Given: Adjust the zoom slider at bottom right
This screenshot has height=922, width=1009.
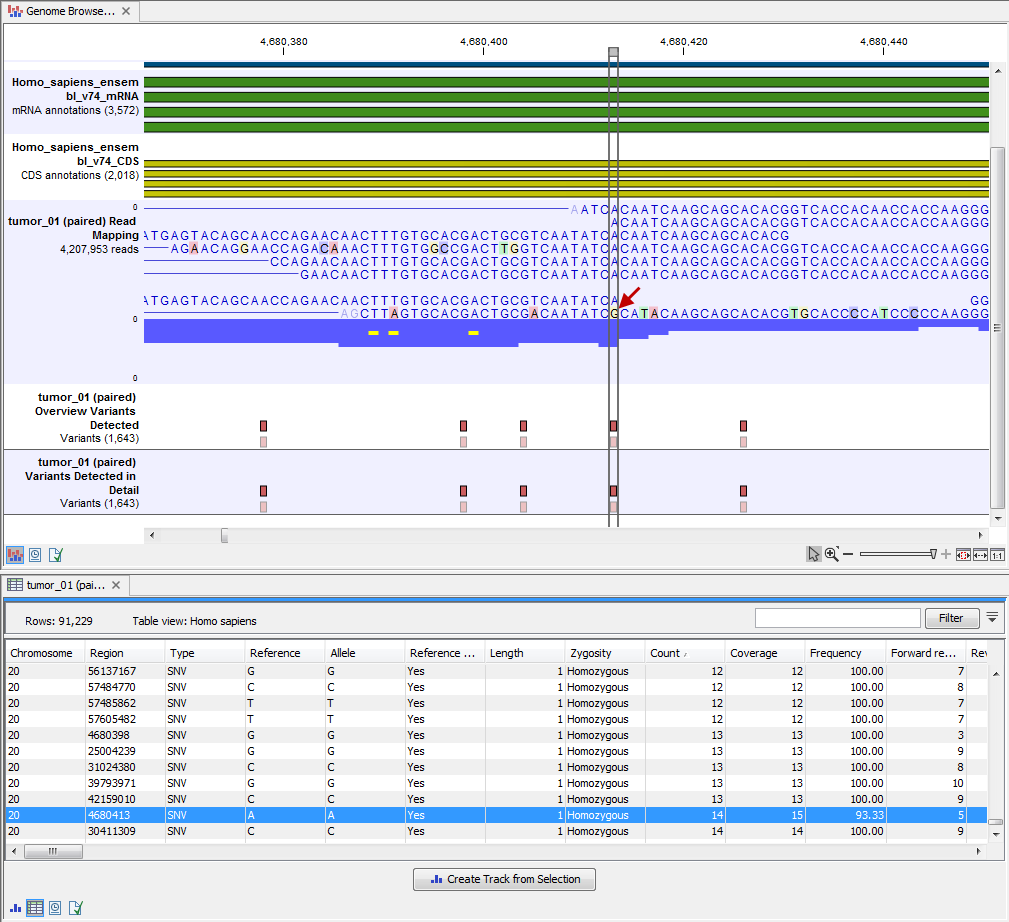Looking at the screenshot, I should coord(895,554).
